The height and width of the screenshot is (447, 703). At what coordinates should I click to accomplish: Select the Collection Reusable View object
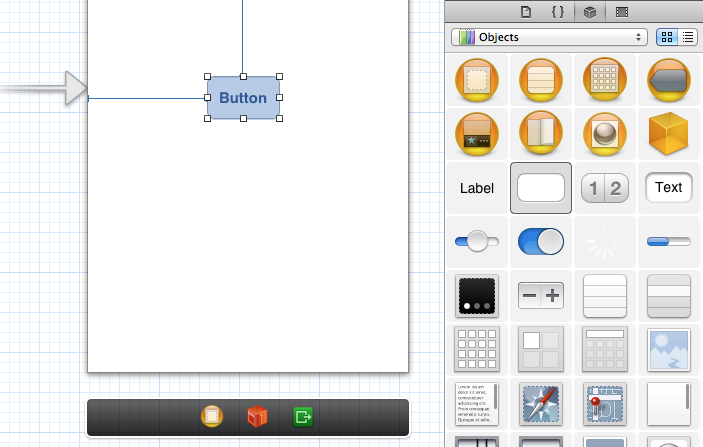click(605, 349)
